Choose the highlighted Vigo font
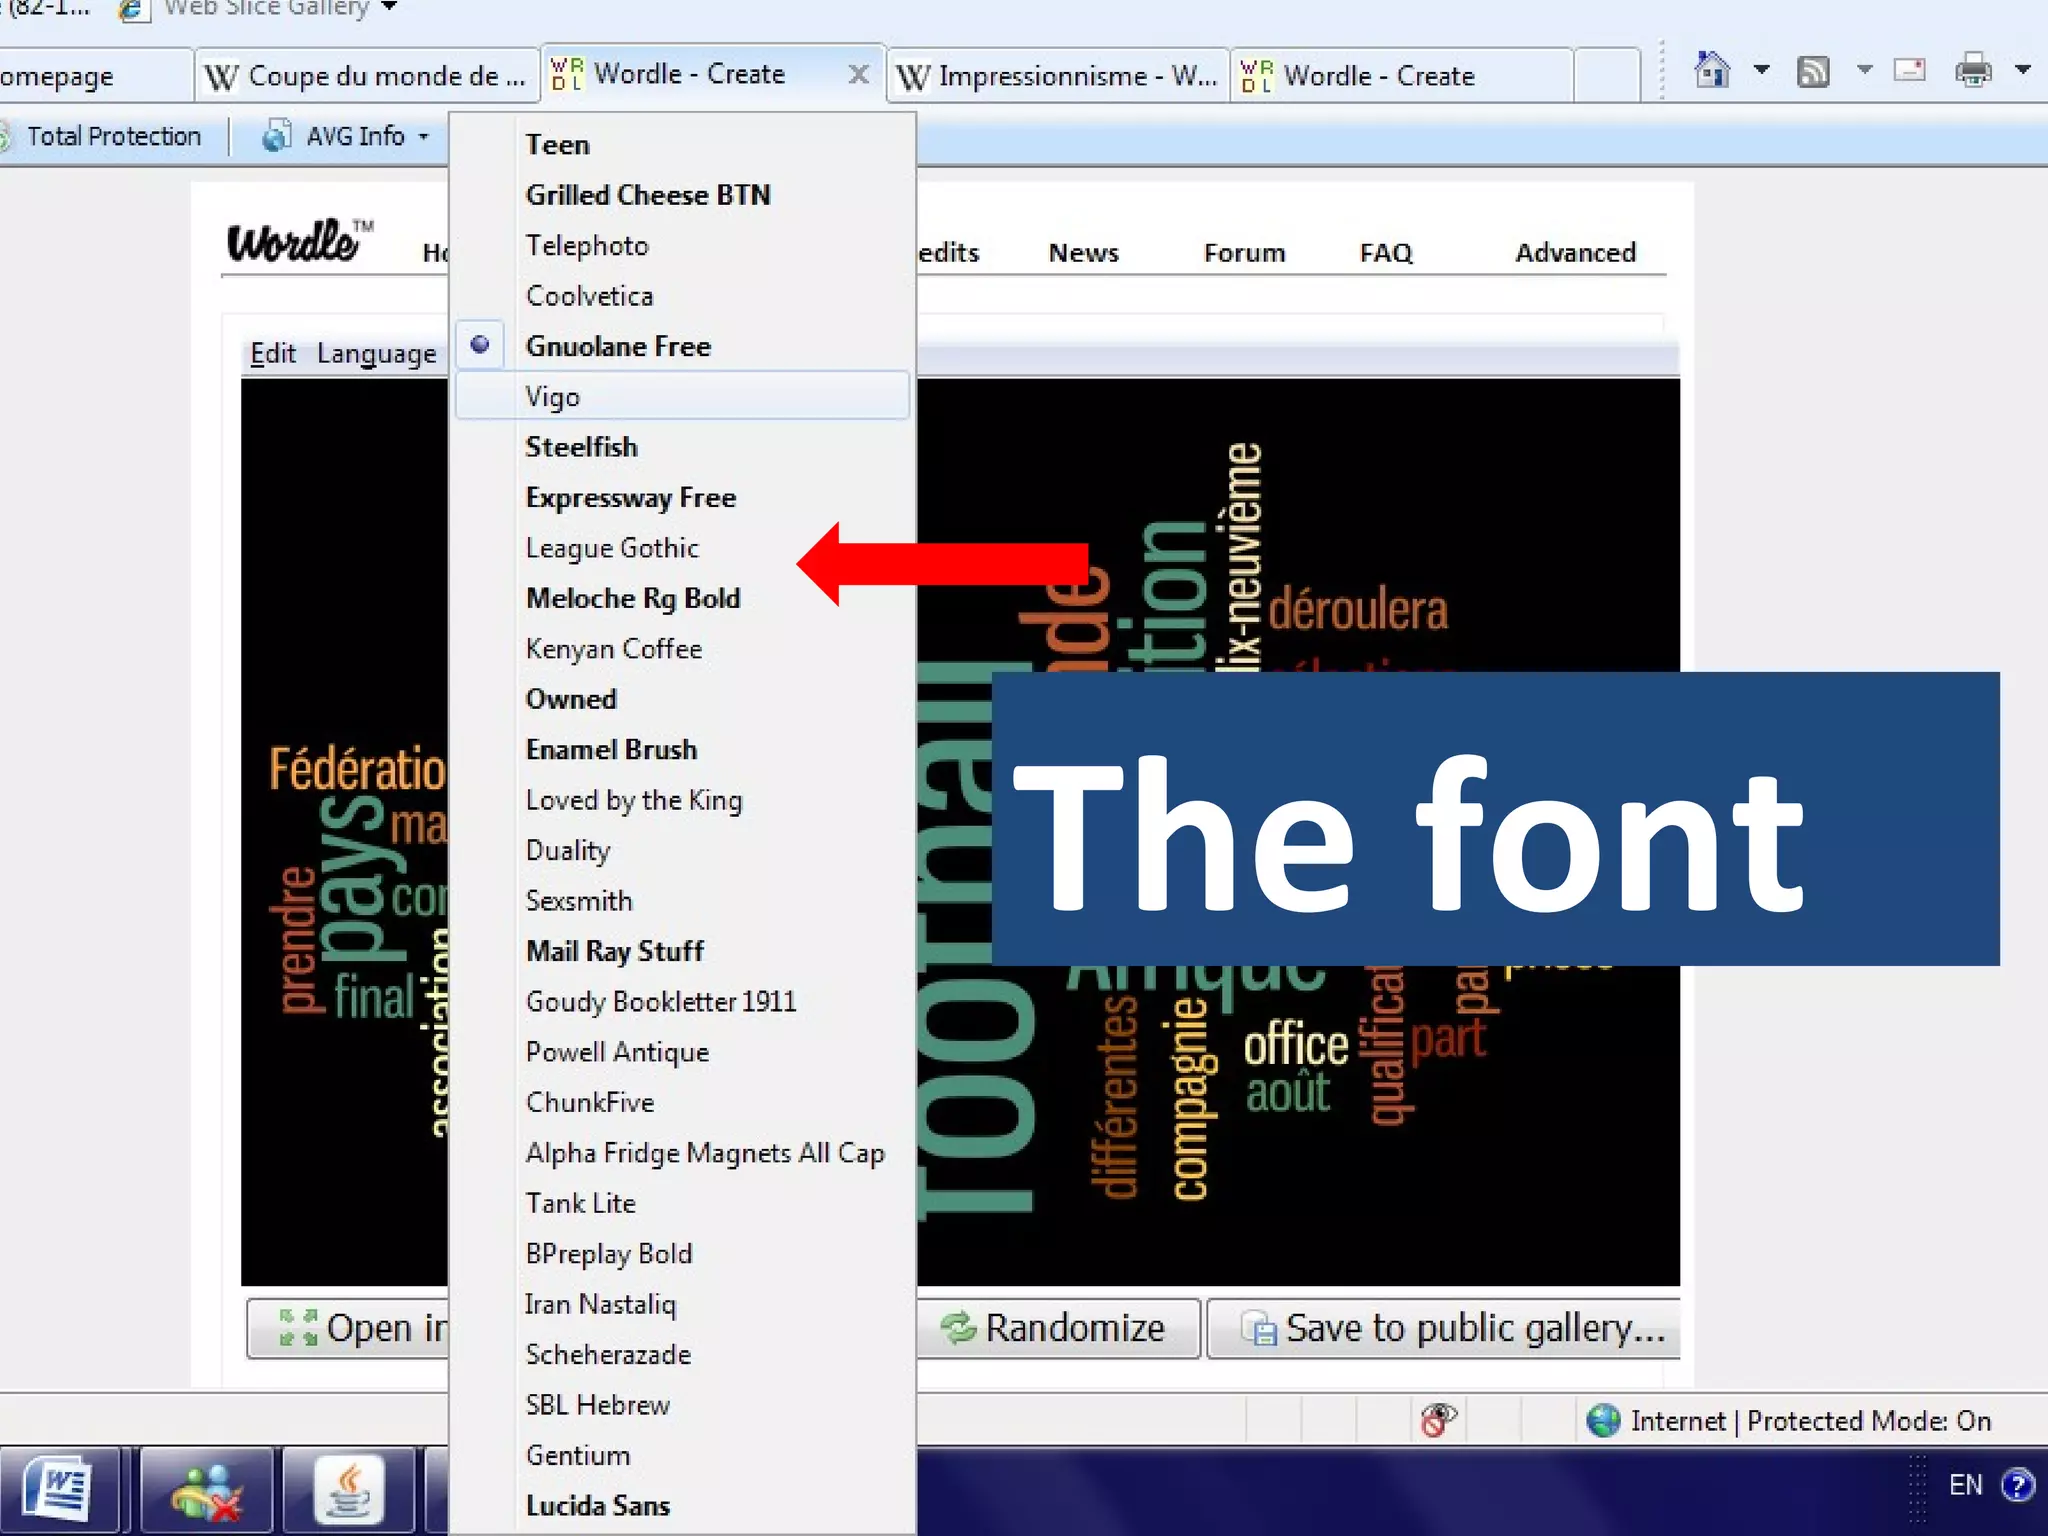The image size is (2048, 1536). pos(682,397)
